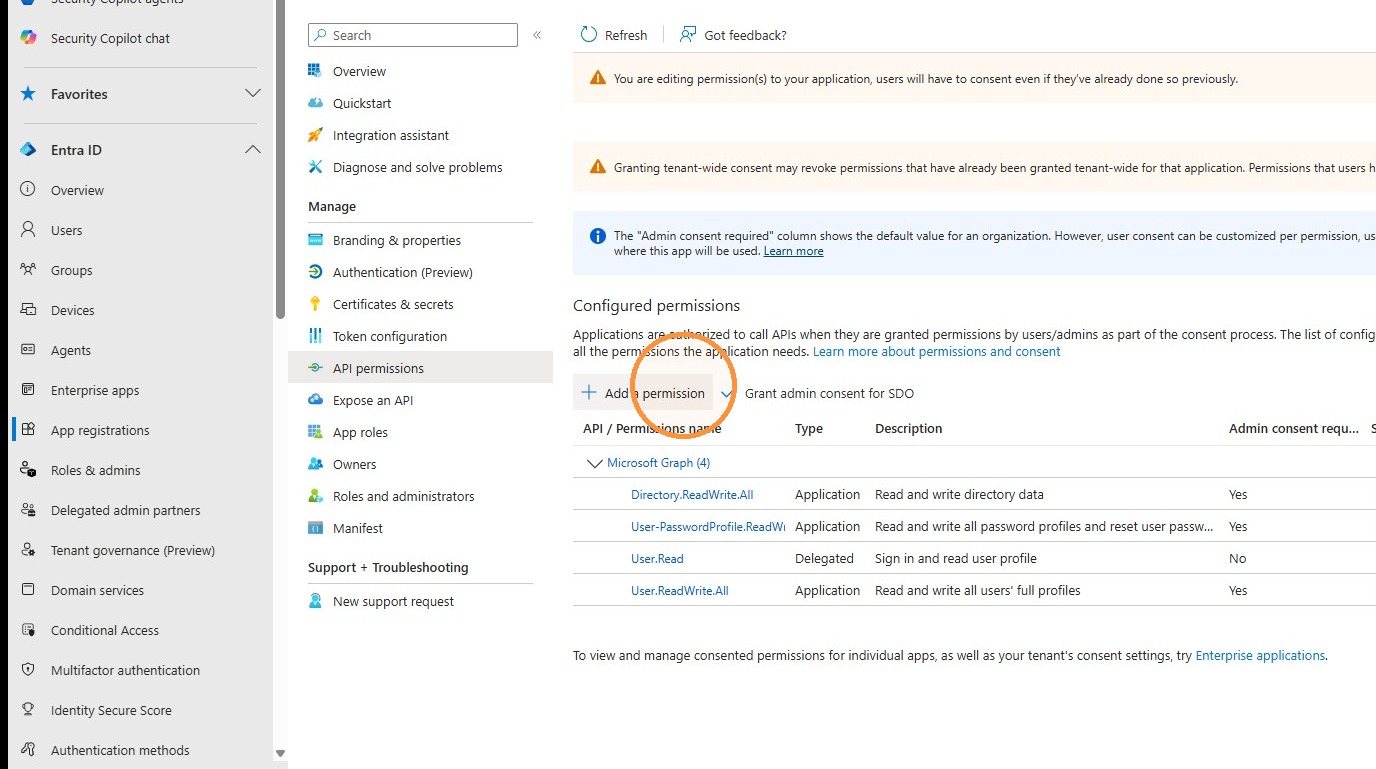Click the Refresh circular arrow icon
The width and height of the screenshot is (1376, 769).
589,35
